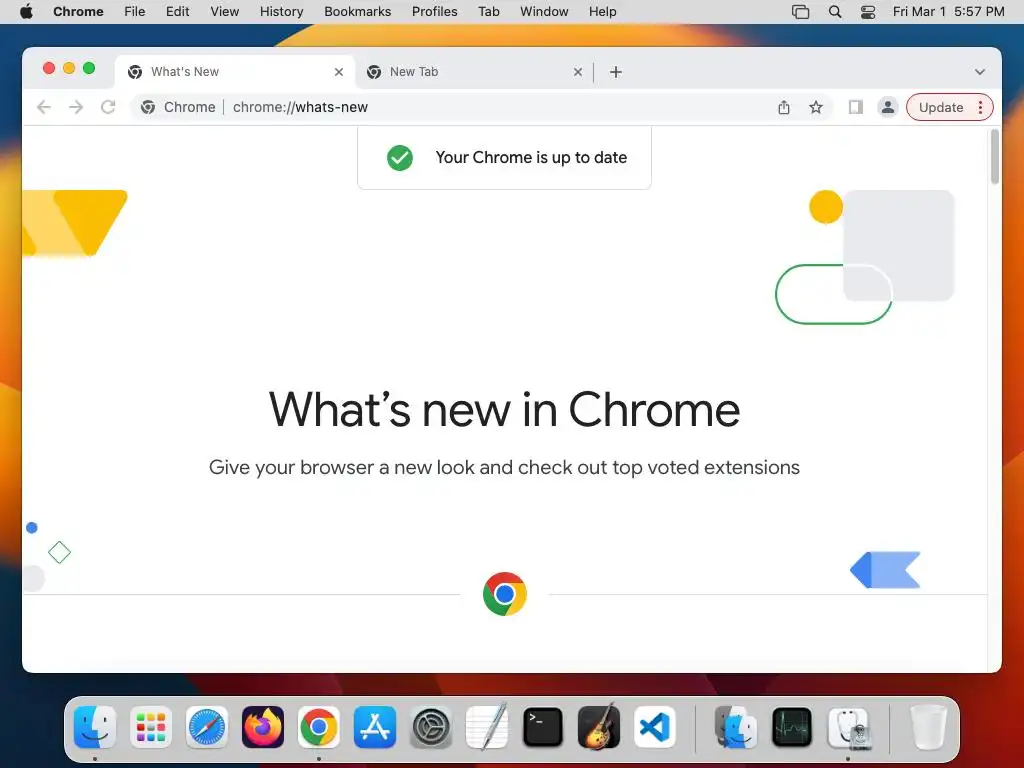The width and height of the screenshot is (1024, 768).
Task: Launch Visual Studio Code from the Dock
Action: pos(655,727)
